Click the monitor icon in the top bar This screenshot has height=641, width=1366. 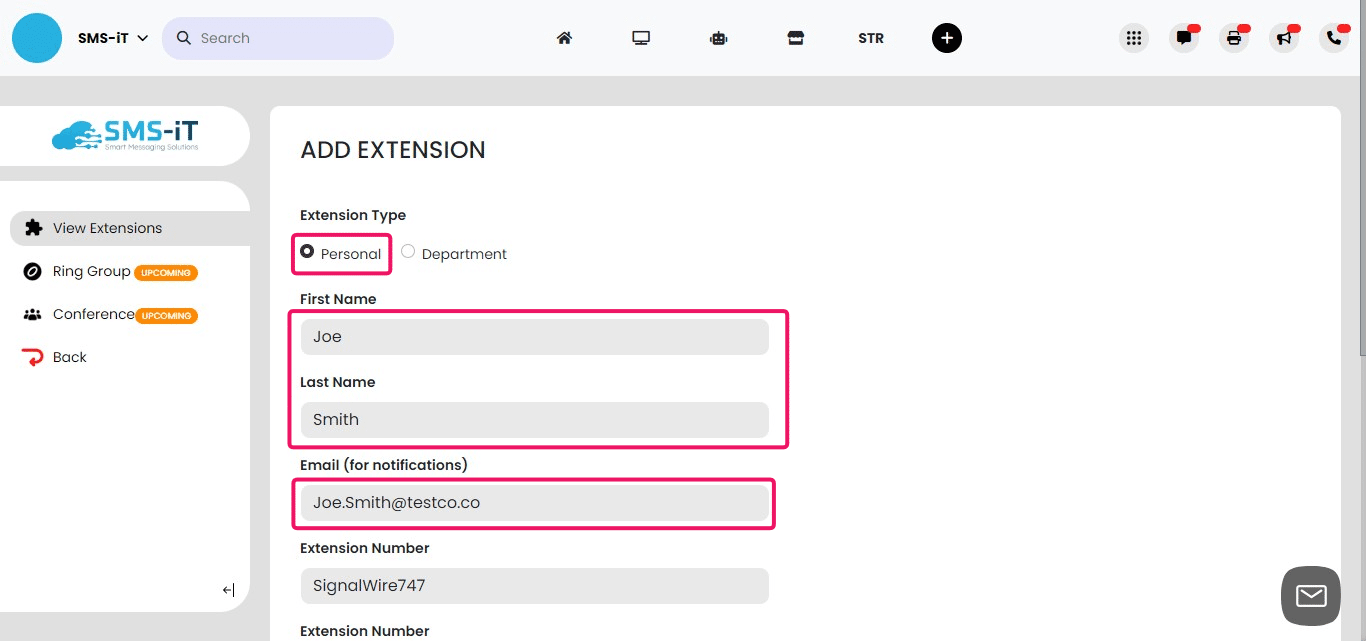point(641,37)
